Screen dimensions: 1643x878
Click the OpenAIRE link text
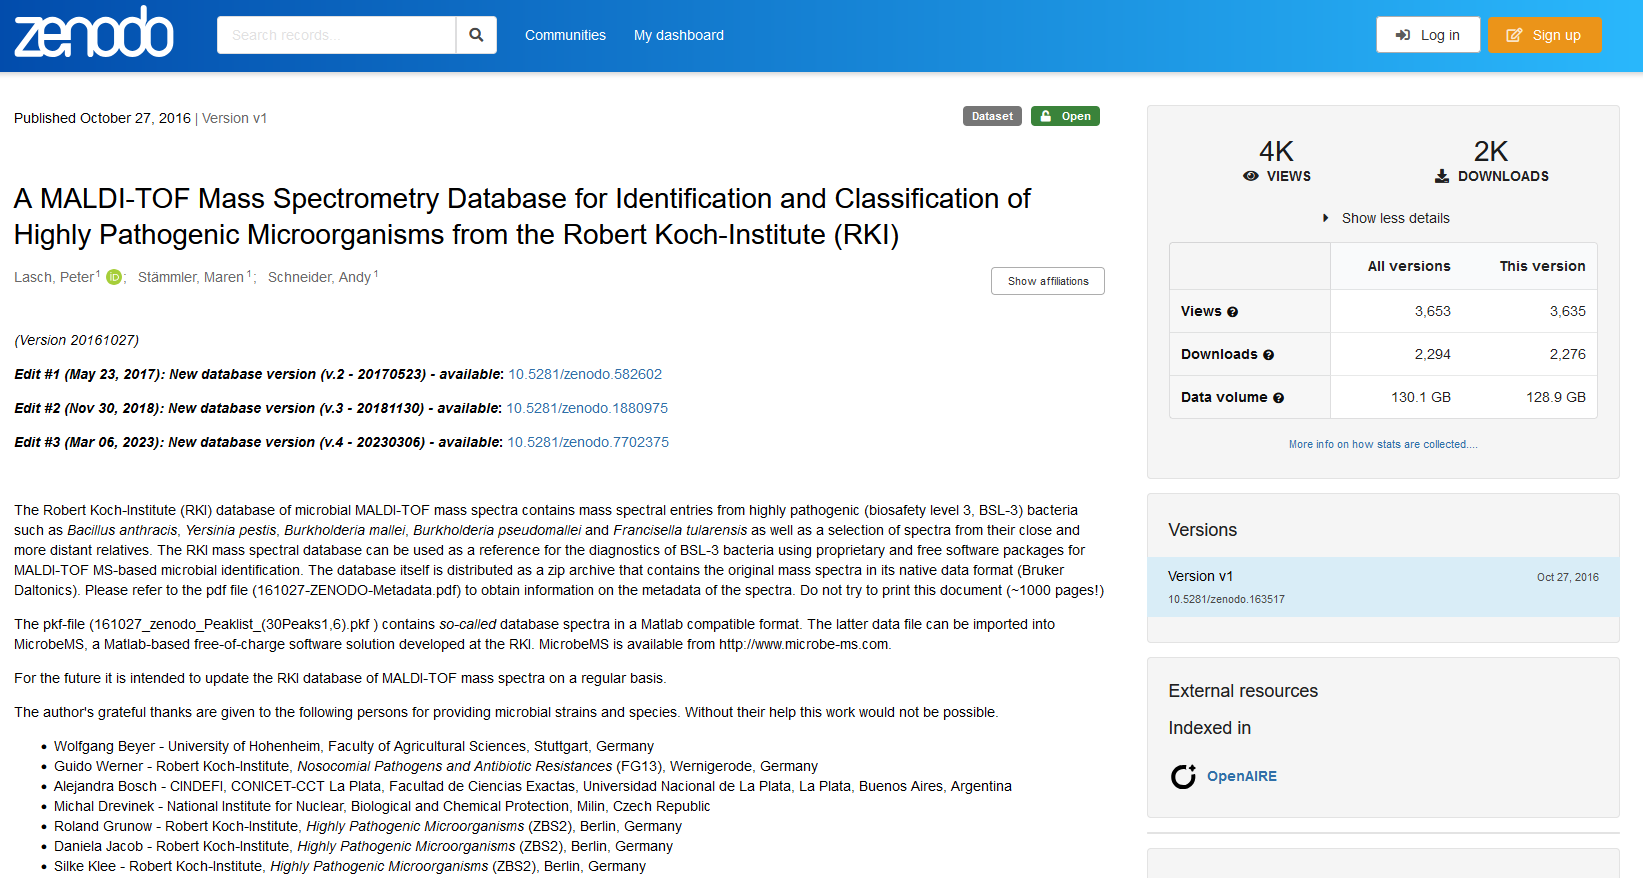(x=1241, y=776)
